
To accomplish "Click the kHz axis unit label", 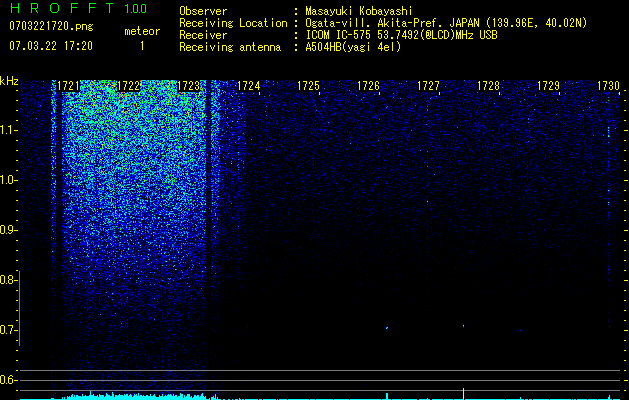I will tap(9, 81).
